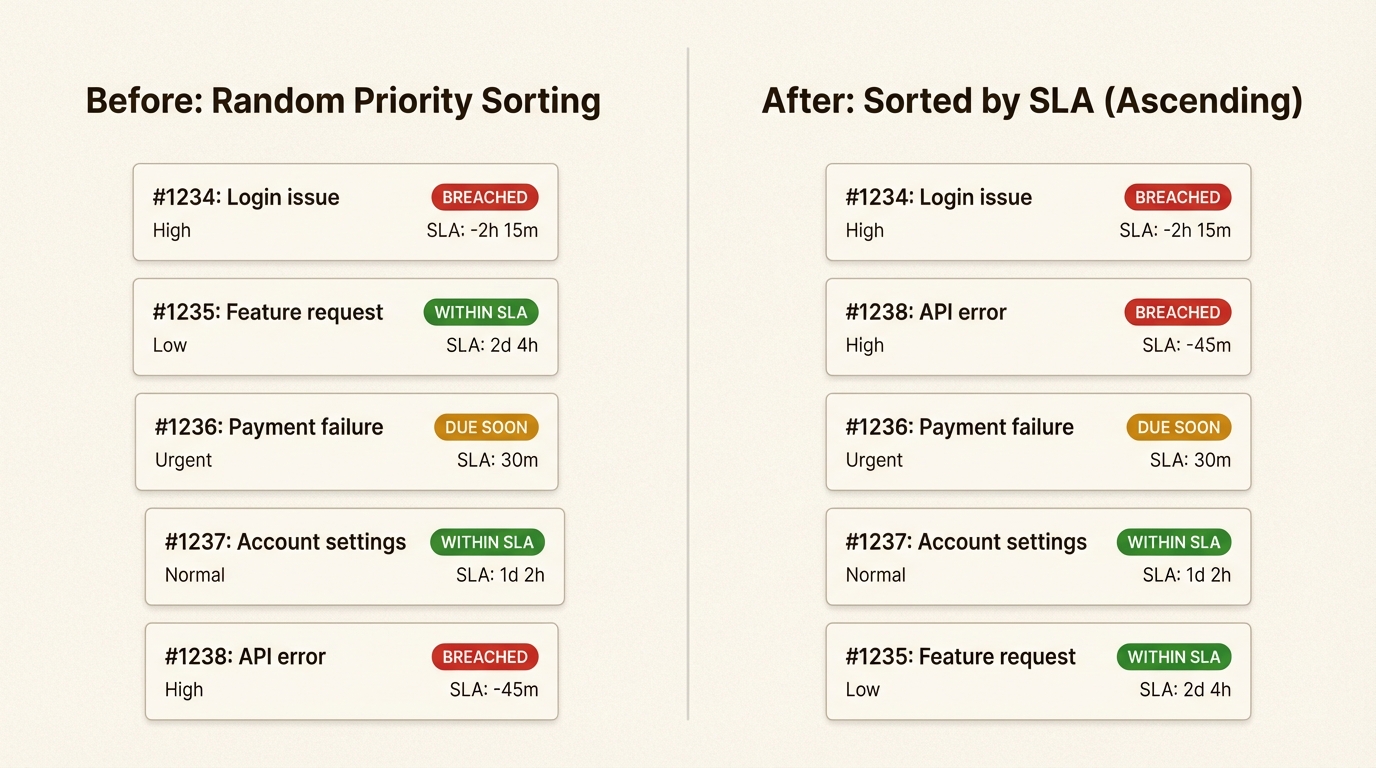Click WITHIN SLA badge on After column's Feature request
The height and width of the screenshot is (768, 1376).
1174,657
